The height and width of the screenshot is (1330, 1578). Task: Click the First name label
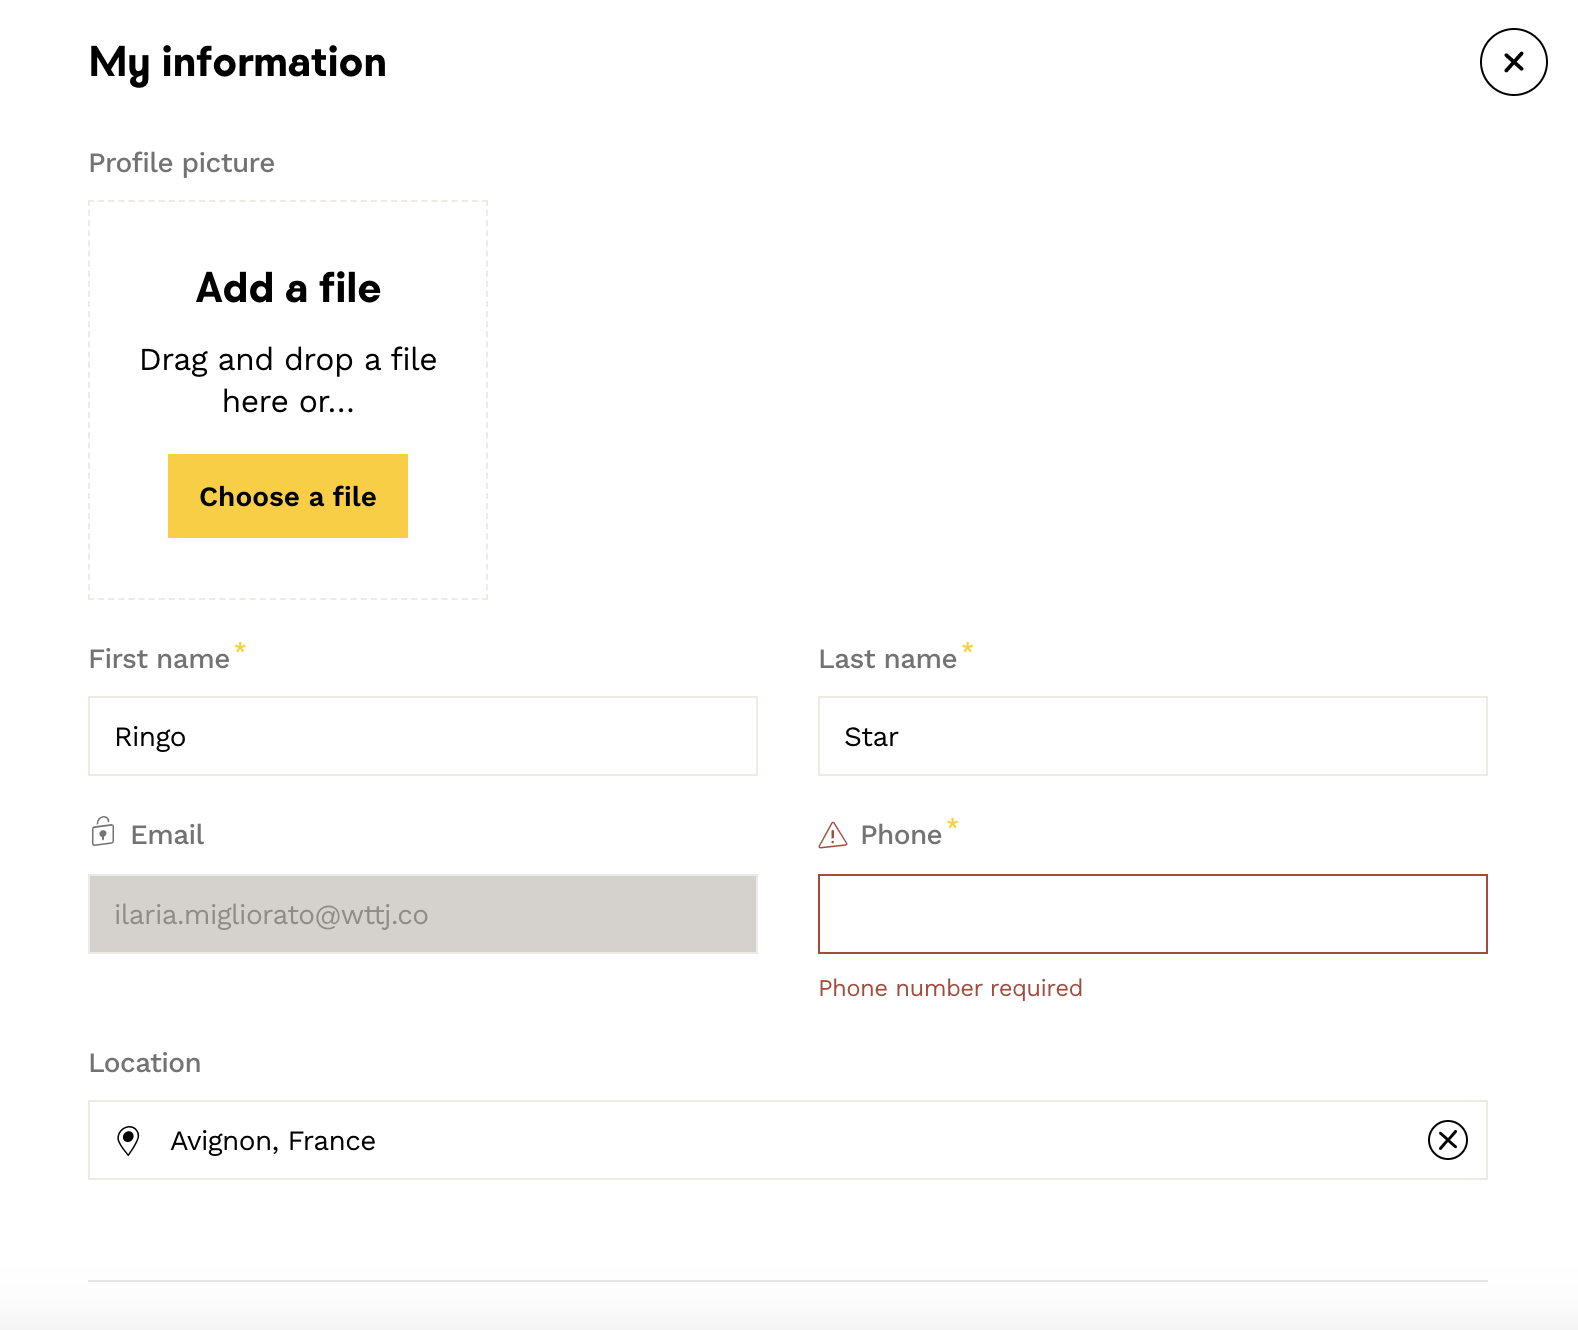click(x=159, y=659)
